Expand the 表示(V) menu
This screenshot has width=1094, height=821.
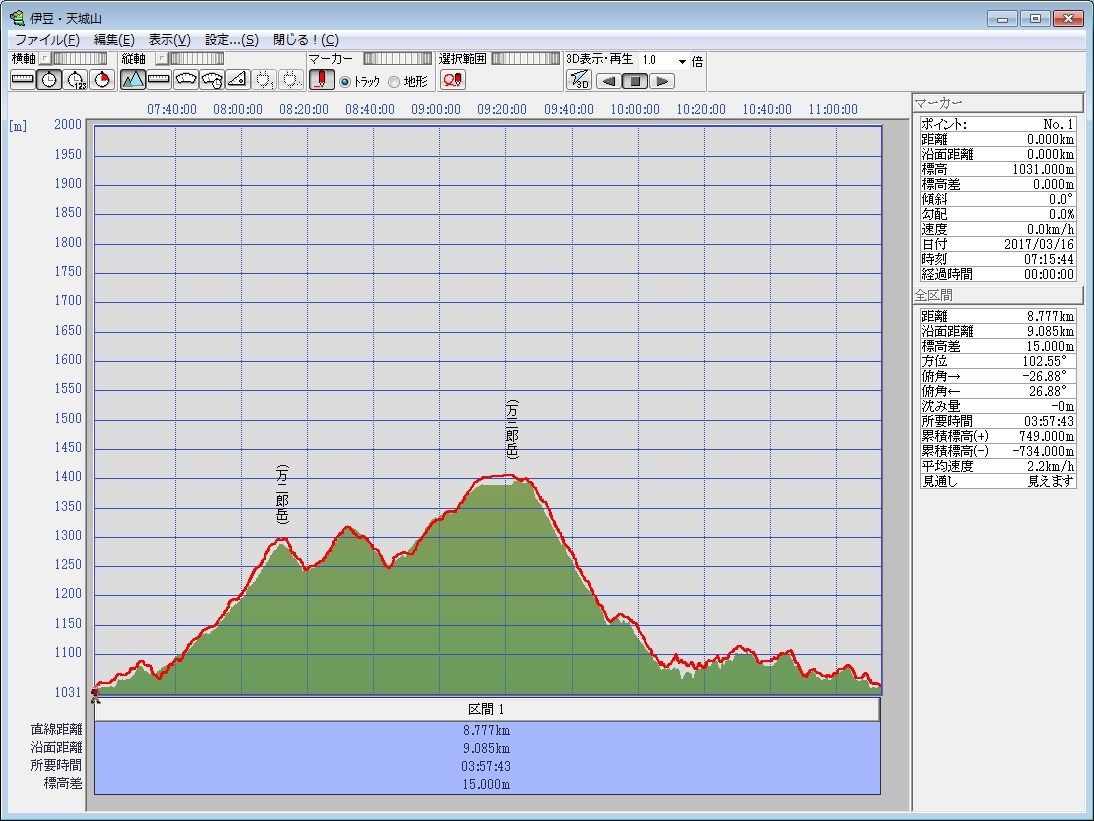click(169, 40)
